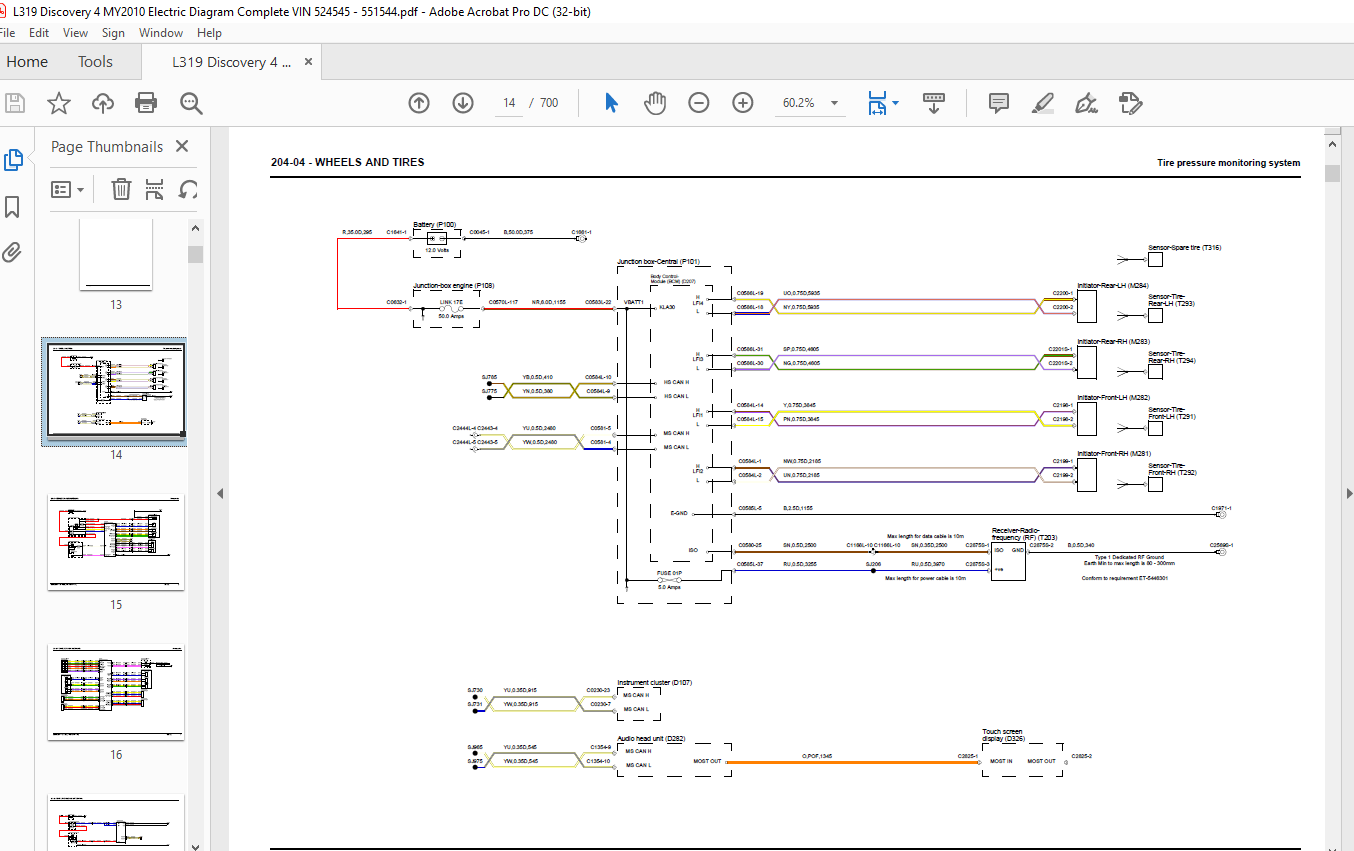The width and height of the screenshot is (1354, 851).
Task: Activate the Hand pan tool
Action: pyautogui.click(x=655, y=103)
